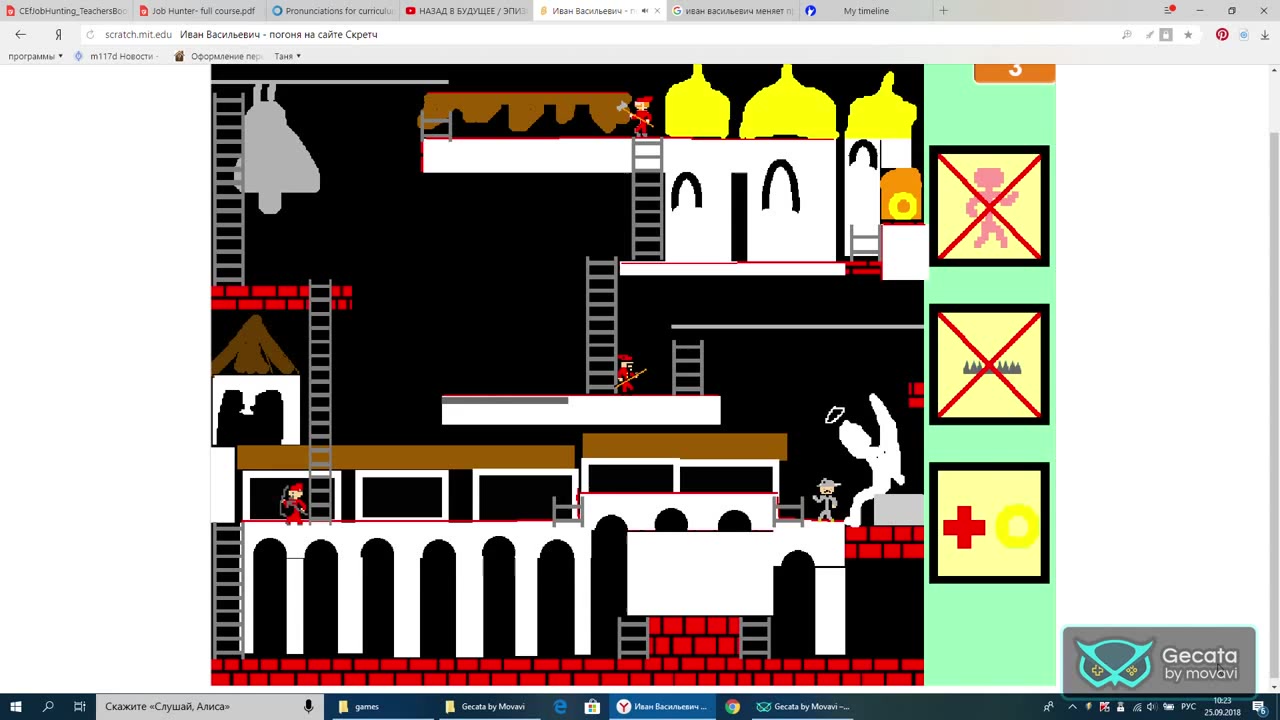The width and height of the screenshot is (1280, 720).
Task: Open the Action Center notifications icon
Action: (1260, 706)
